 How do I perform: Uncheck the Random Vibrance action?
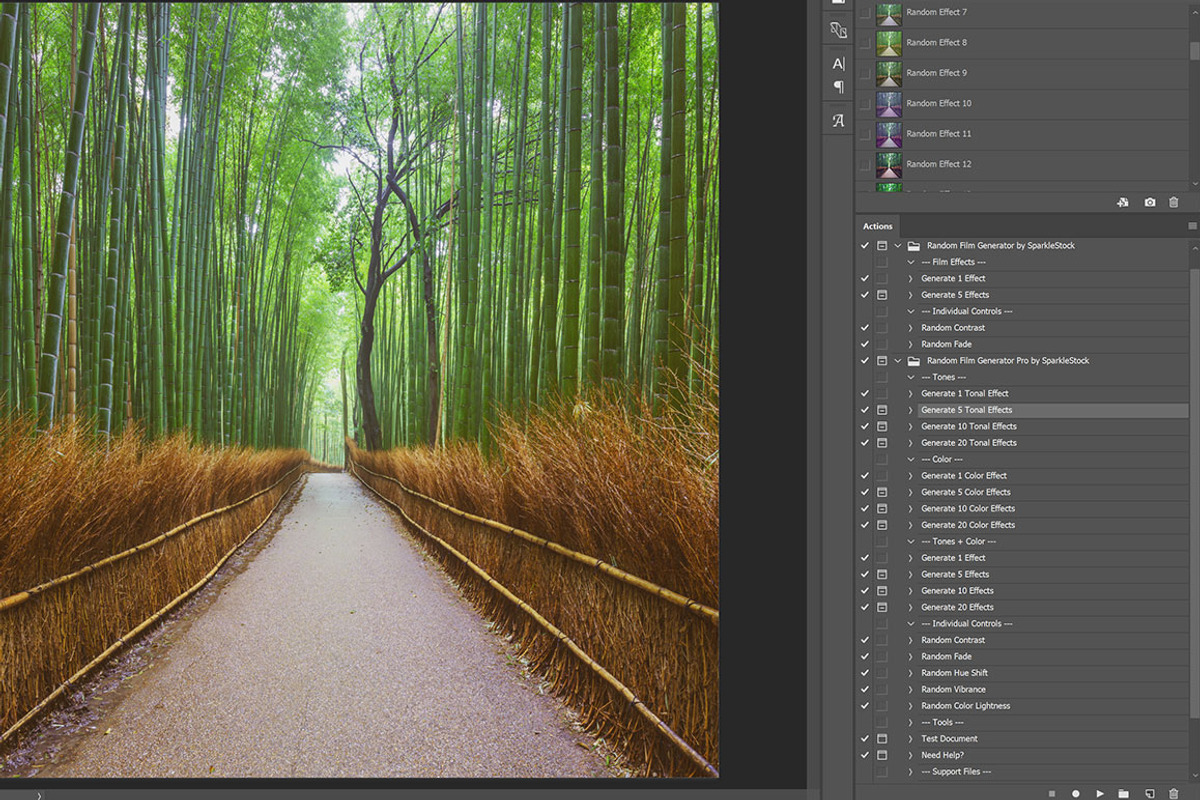[x=865, y=689]
